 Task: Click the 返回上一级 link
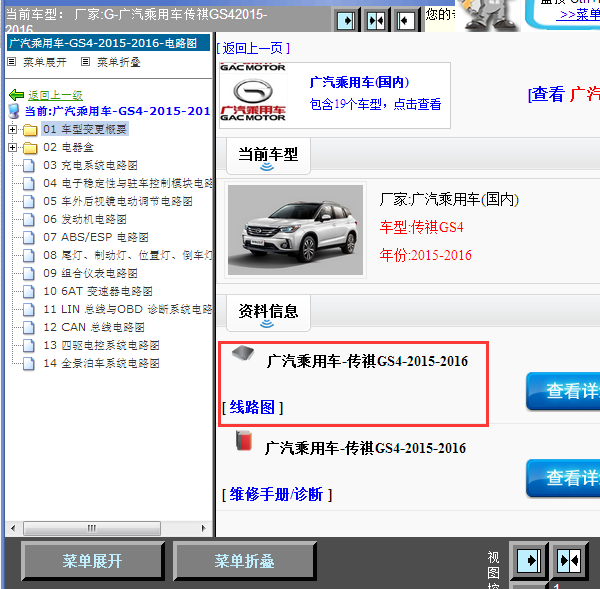[x=55, y=95]
